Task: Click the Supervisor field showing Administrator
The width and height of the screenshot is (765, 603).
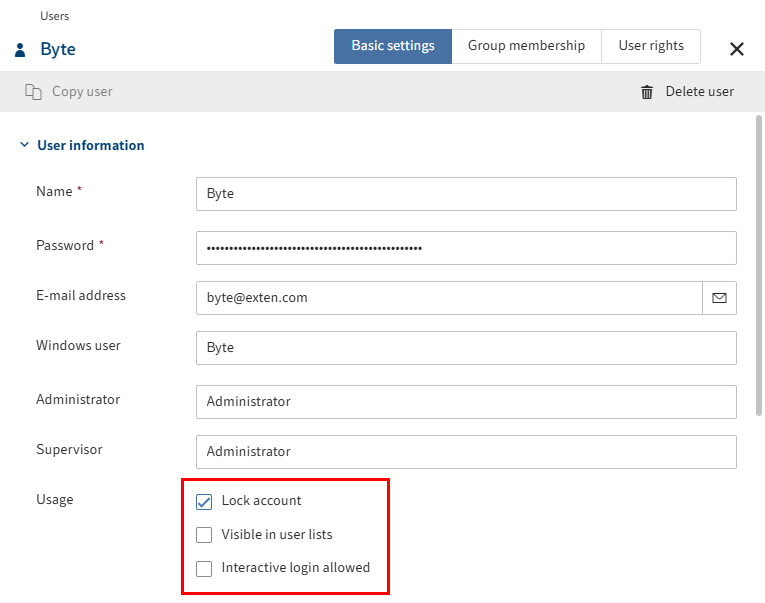Action: tap(466, 452)
